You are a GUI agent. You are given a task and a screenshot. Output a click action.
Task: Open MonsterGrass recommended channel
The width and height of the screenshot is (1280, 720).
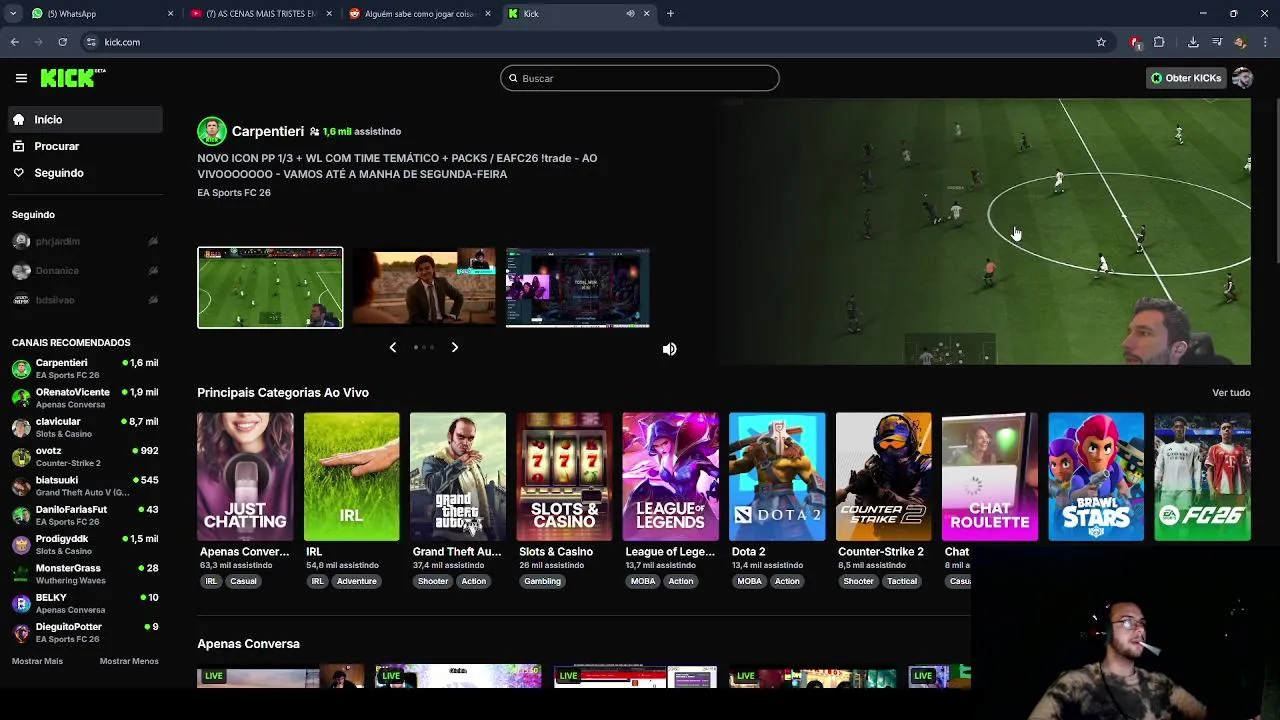[85, 574]
